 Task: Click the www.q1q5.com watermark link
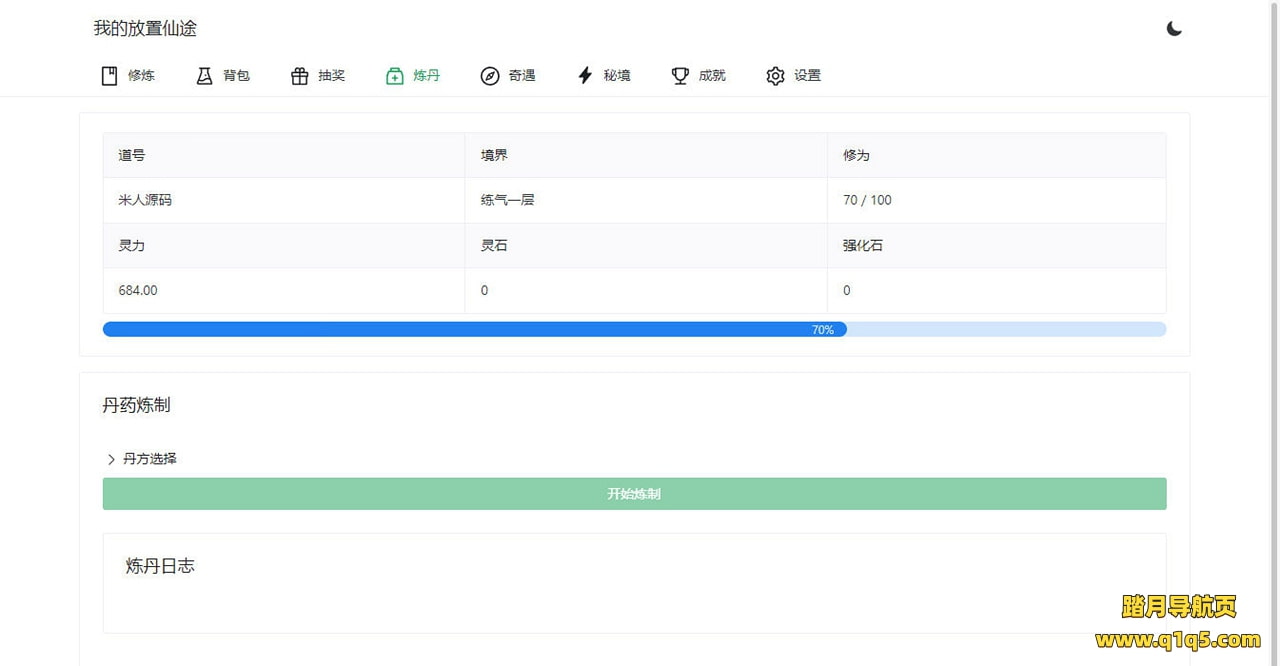coord(1178,640)
